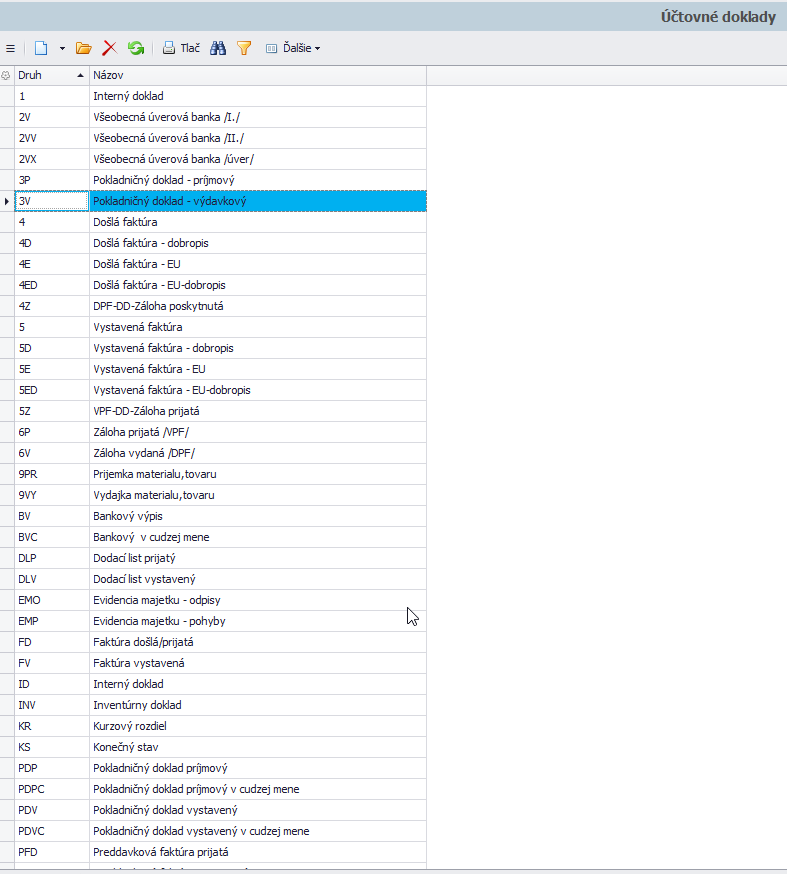Toggle sort on the Druh column header
Viewport: 787px width, 874px height.
pyautogui.click(x=51, y=76)
